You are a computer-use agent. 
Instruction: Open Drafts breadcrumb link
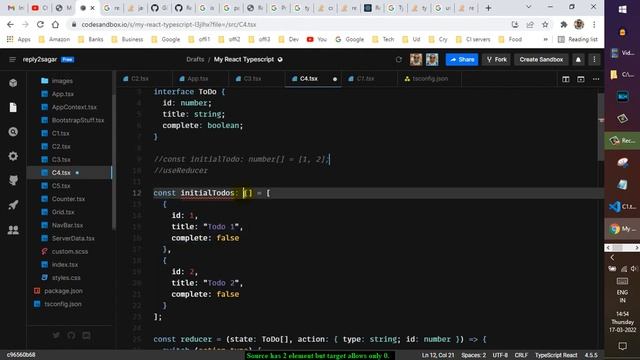195,60
